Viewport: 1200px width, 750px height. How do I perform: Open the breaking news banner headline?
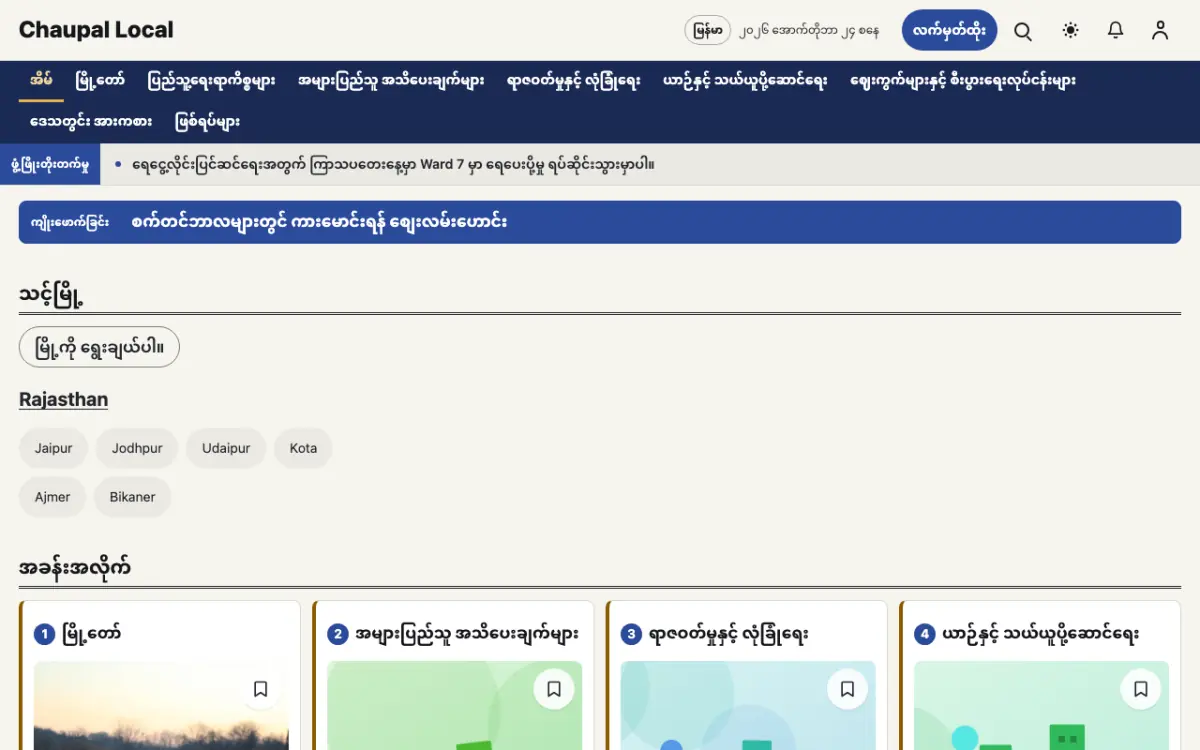point(319,222)
